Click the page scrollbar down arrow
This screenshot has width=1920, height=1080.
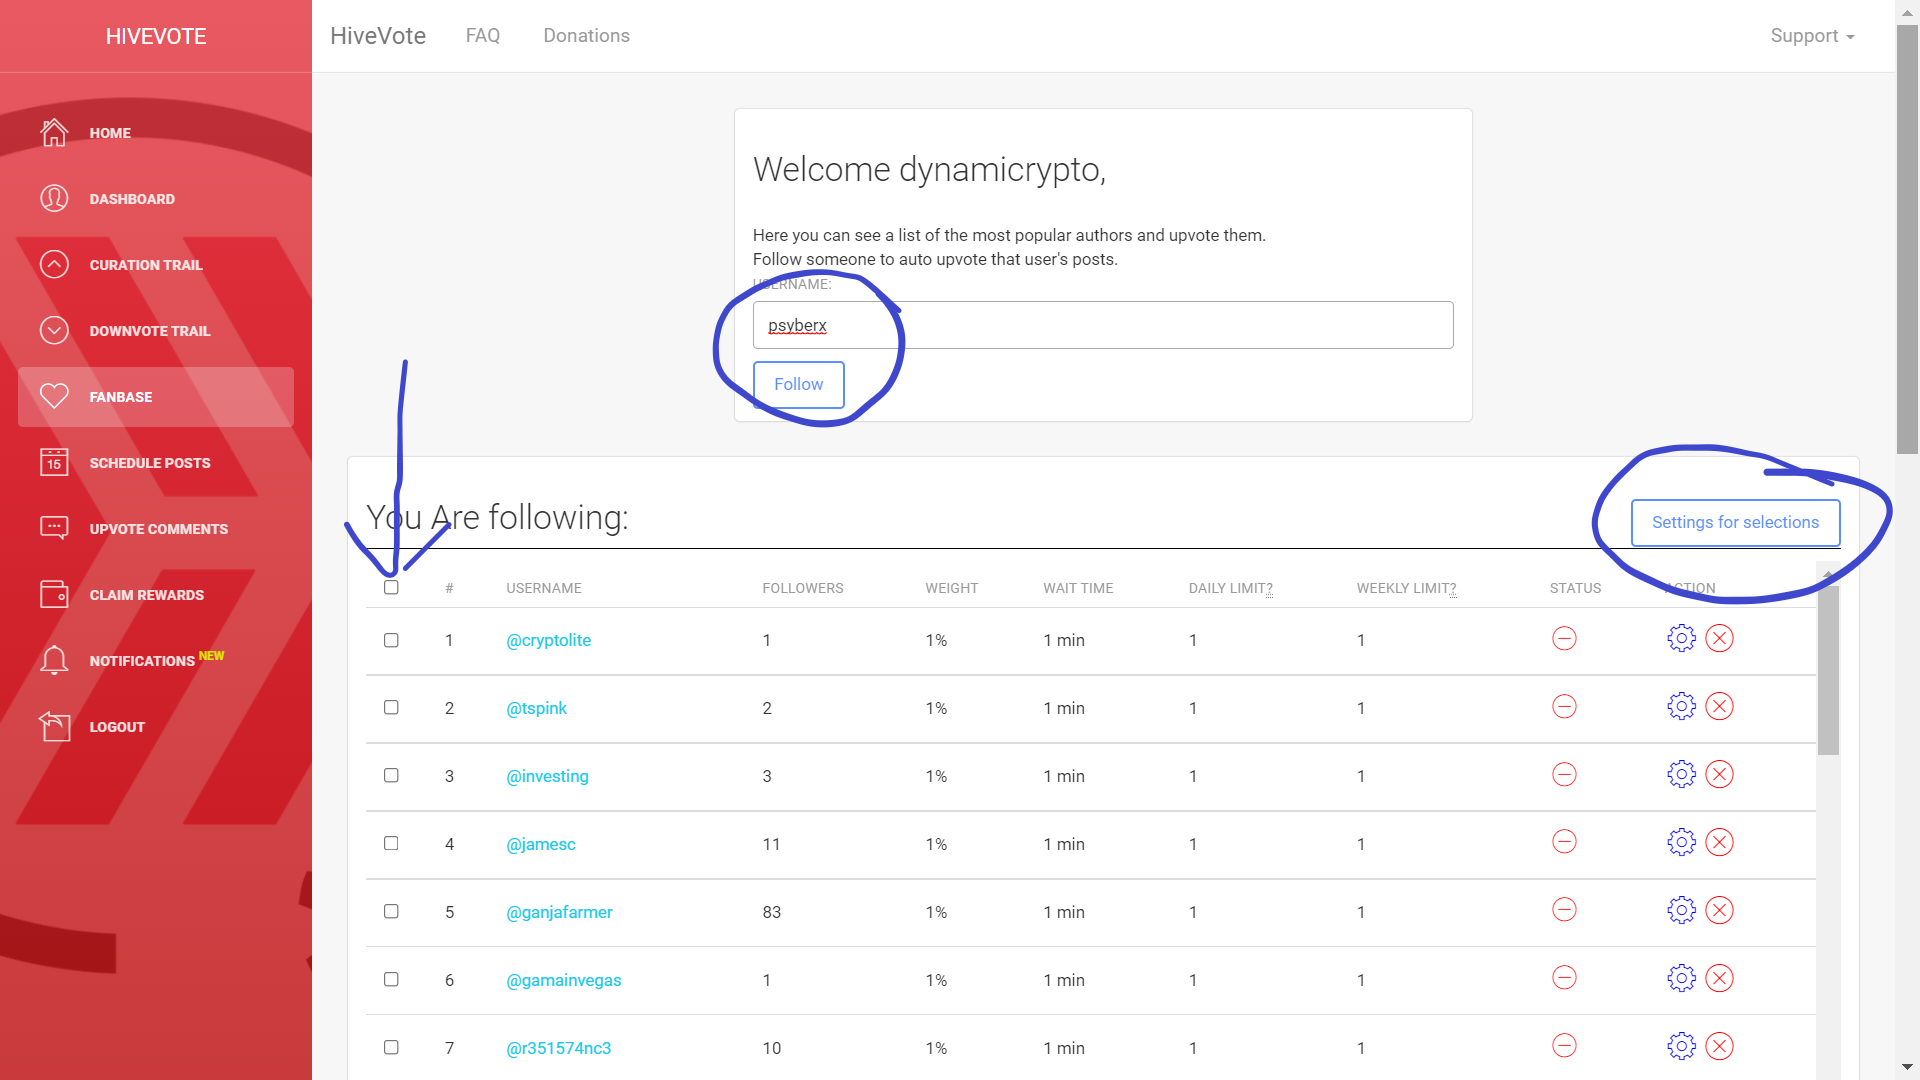click(x=1907, y=1067)
